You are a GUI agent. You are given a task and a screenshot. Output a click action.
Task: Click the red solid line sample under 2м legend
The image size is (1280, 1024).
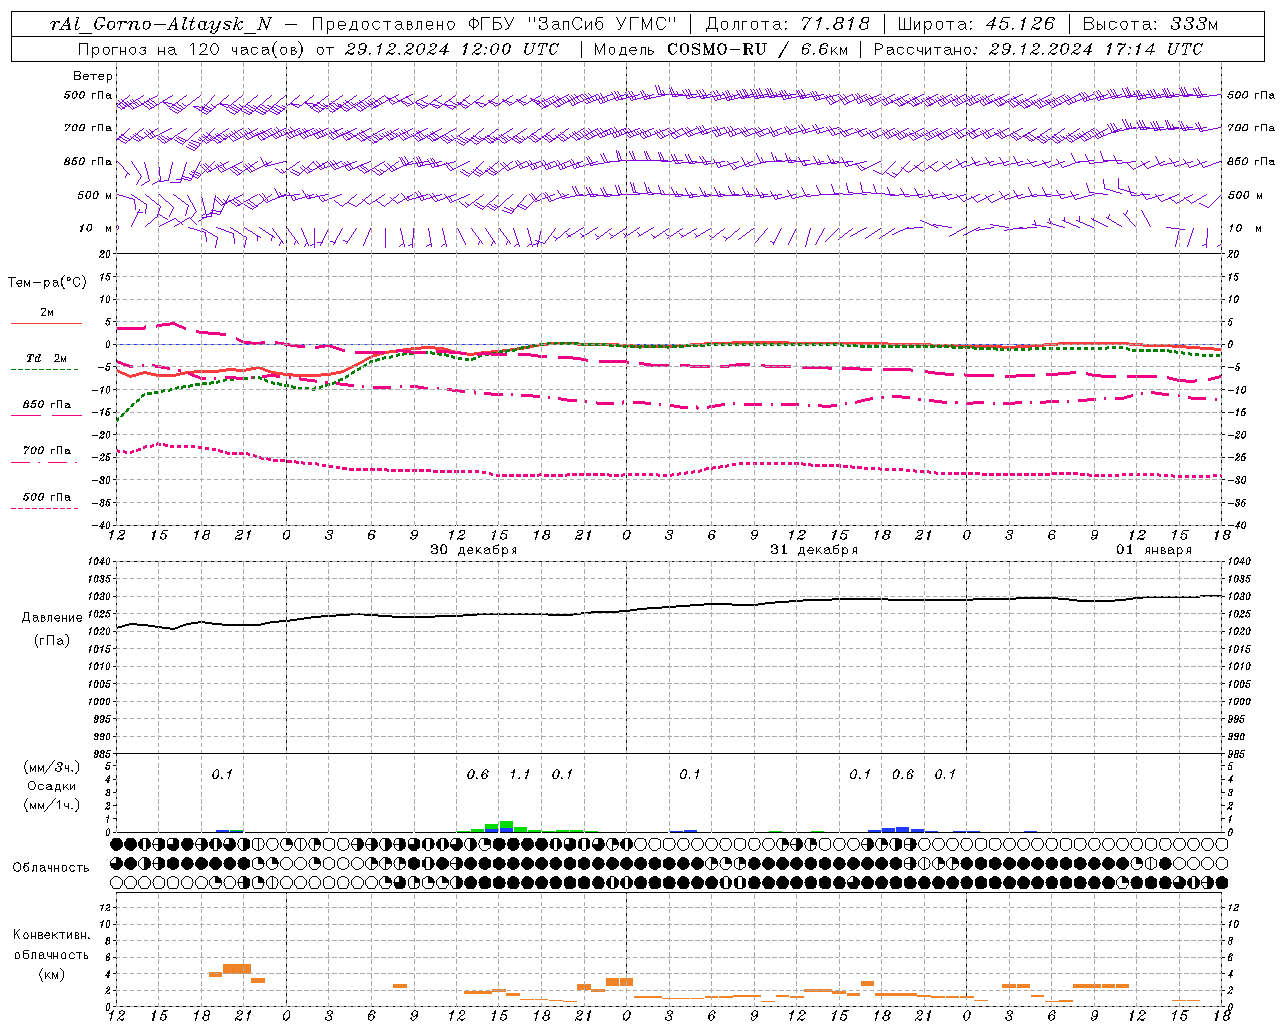46,324
